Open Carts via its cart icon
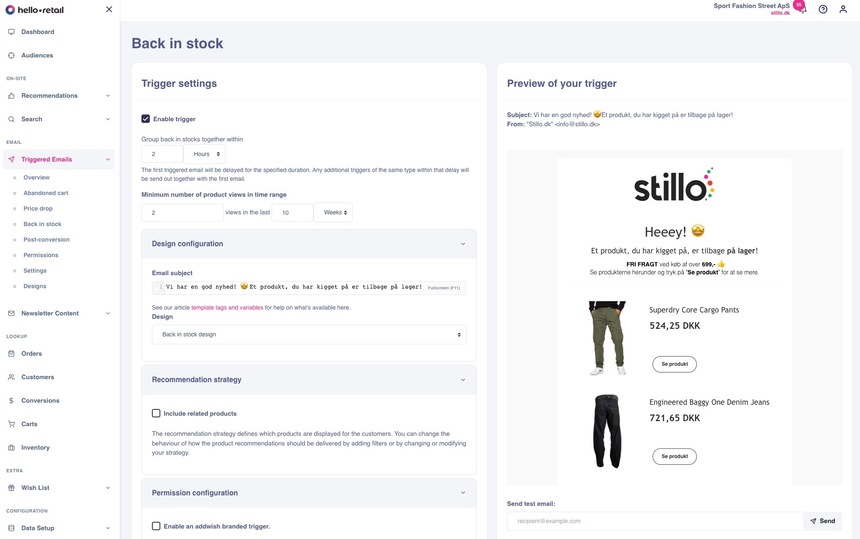Screen dimensions: 860x539 11,424
